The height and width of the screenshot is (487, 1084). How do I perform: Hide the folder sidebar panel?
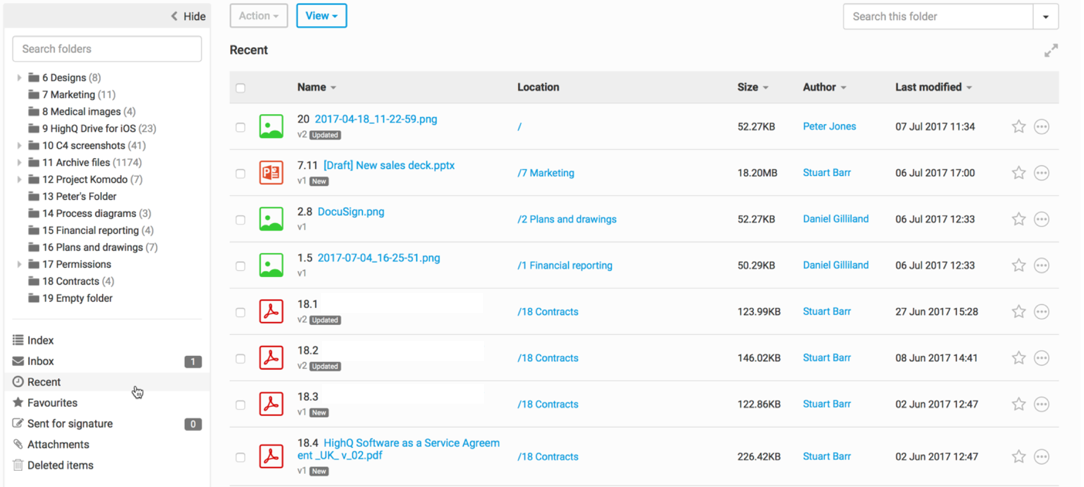tap(188, 16)
